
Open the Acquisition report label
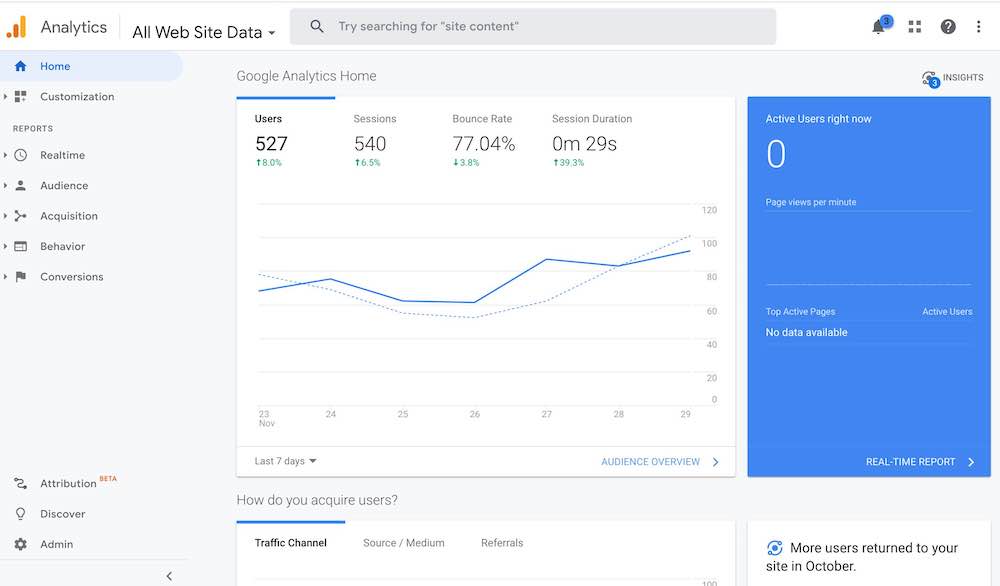[69, 216]
